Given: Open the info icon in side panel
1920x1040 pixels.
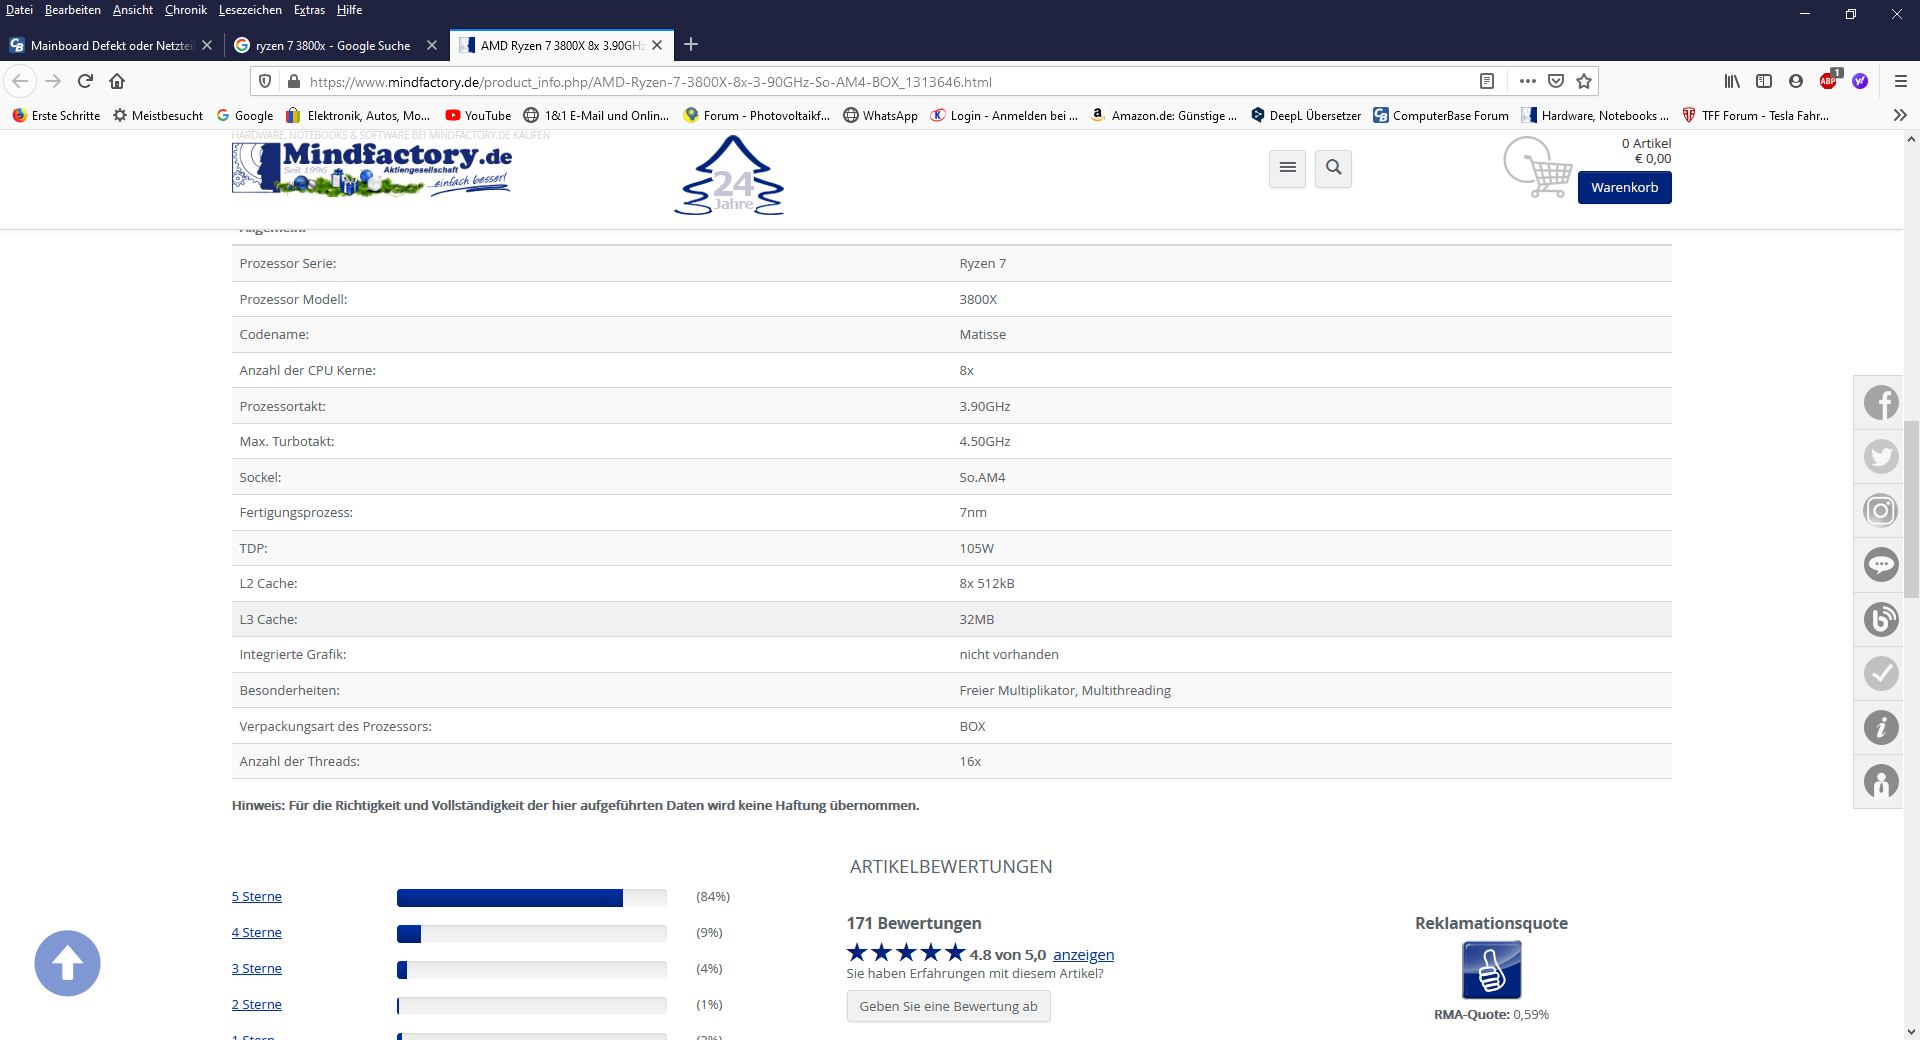Looking at the screenshot, I should coord(1881,727).
